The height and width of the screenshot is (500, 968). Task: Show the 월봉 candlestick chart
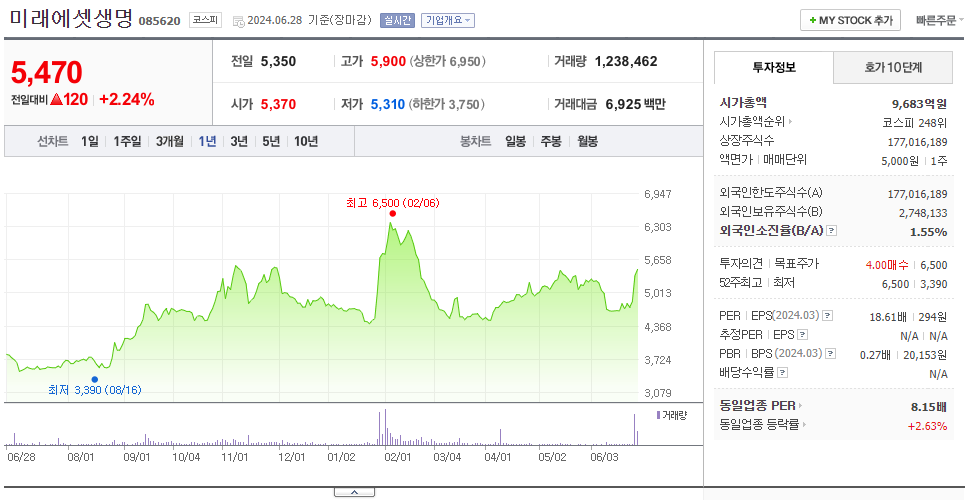coord(588,141)
